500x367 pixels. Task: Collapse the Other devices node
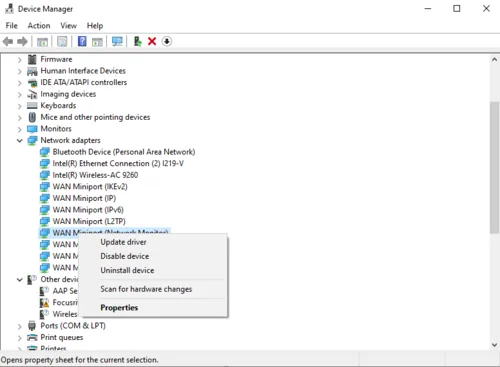pos(20,280)
